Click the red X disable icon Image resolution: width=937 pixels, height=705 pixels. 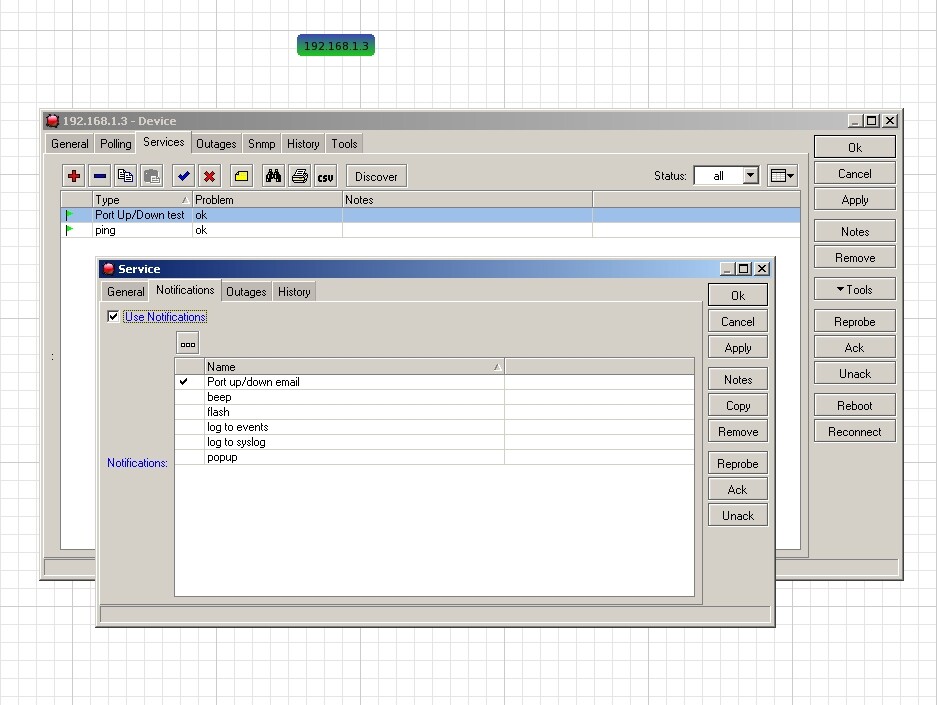click(209, 176)
